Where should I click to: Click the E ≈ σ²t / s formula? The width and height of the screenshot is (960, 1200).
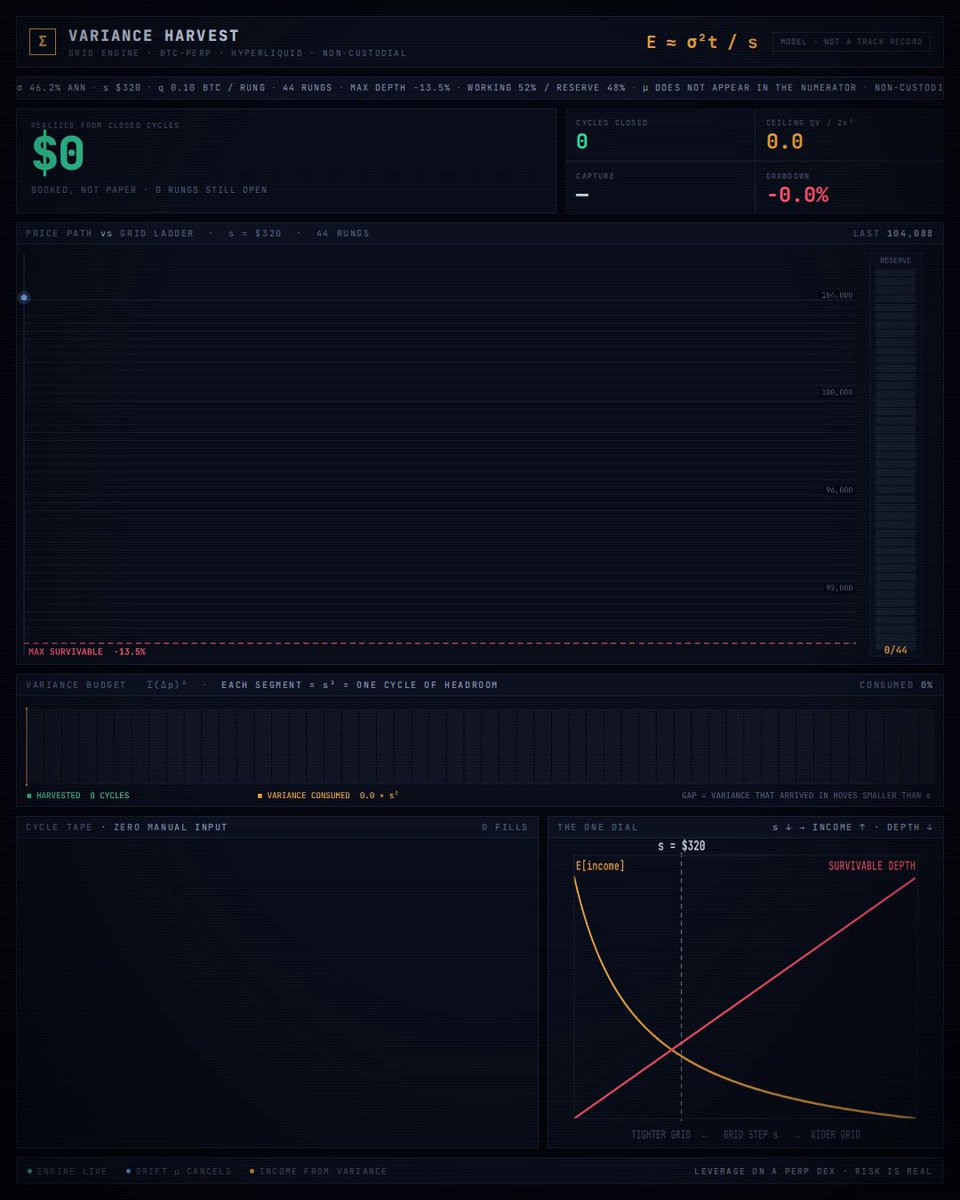point(702,42)
